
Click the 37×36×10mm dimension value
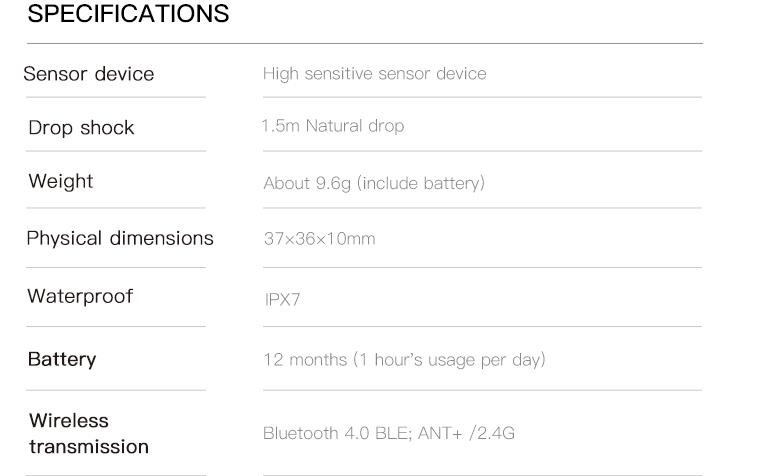(320, 239)
